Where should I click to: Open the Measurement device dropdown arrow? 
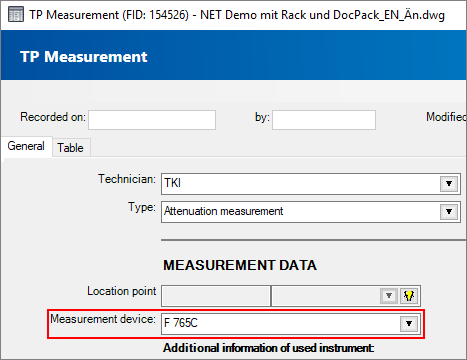409,323
